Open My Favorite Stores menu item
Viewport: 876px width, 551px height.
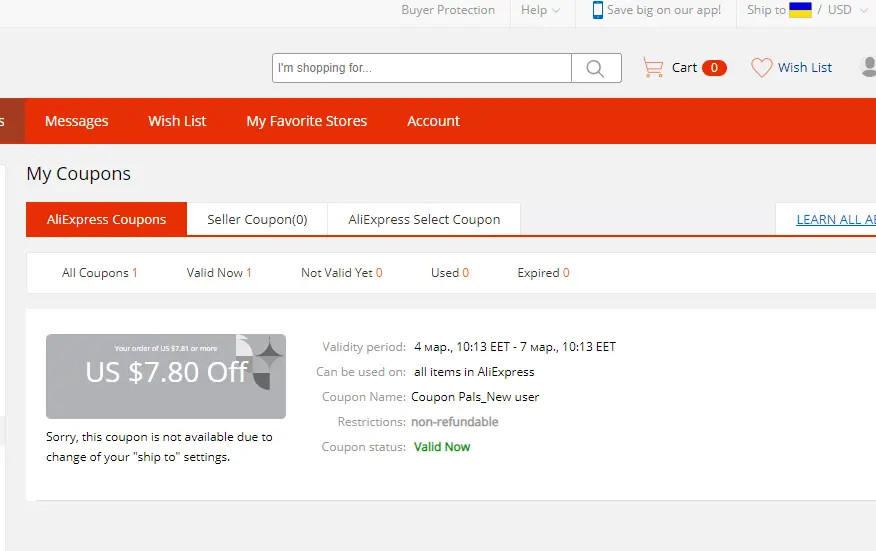(x=307, y=121)
